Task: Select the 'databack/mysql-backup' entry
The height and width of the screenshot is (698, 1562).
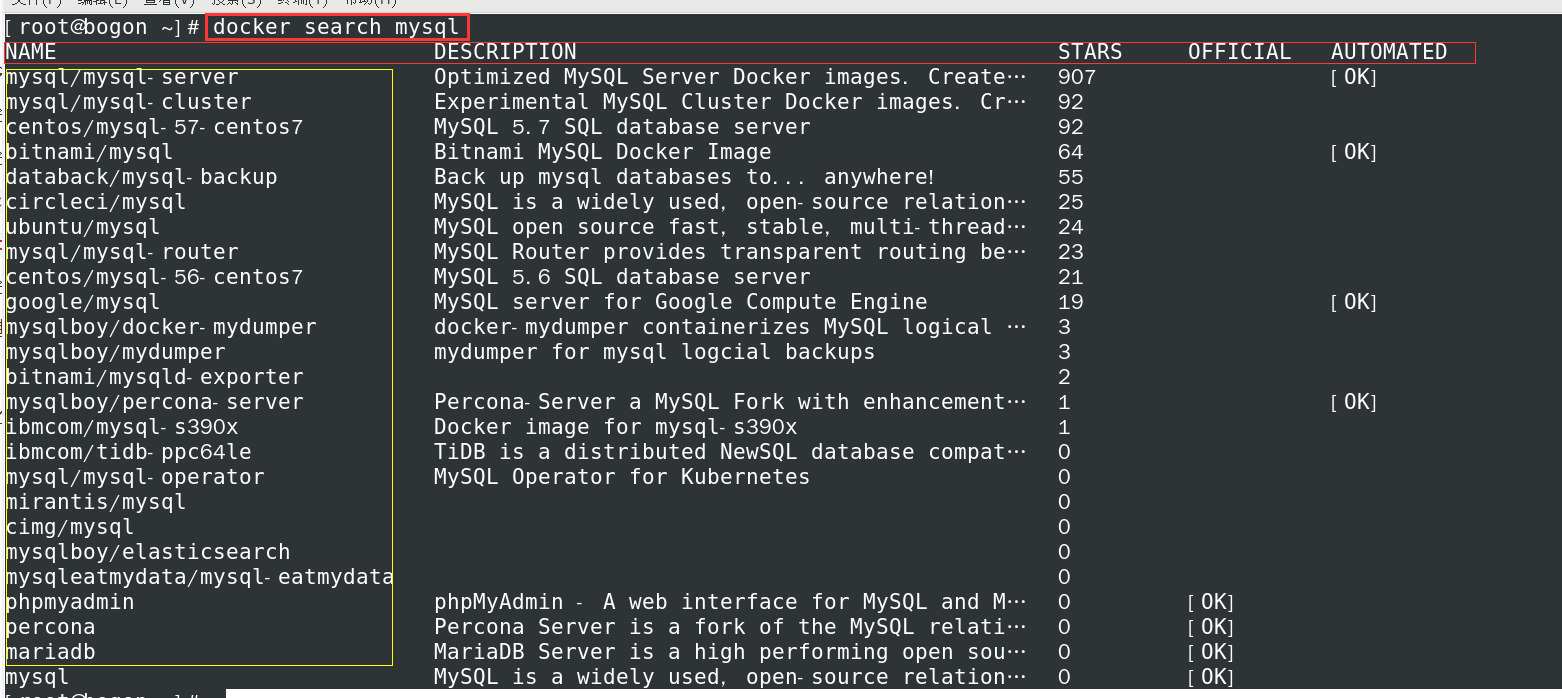Action: tap(141, 177)
